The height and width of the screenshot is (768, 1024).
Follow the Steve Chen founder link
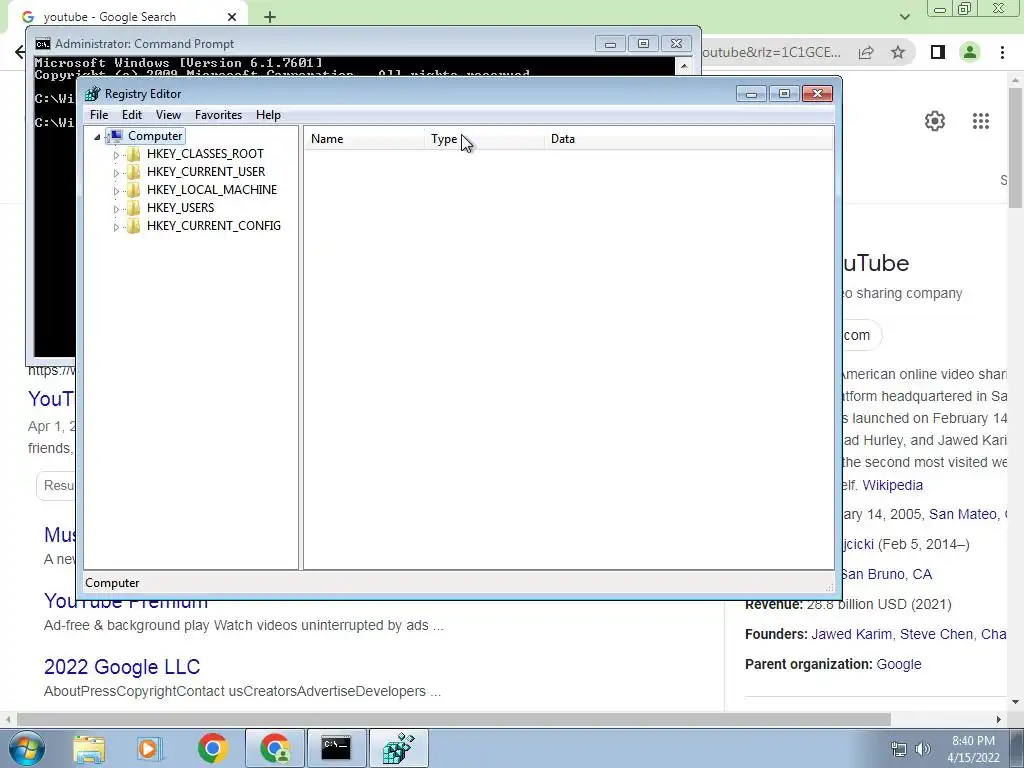point(936,634)
